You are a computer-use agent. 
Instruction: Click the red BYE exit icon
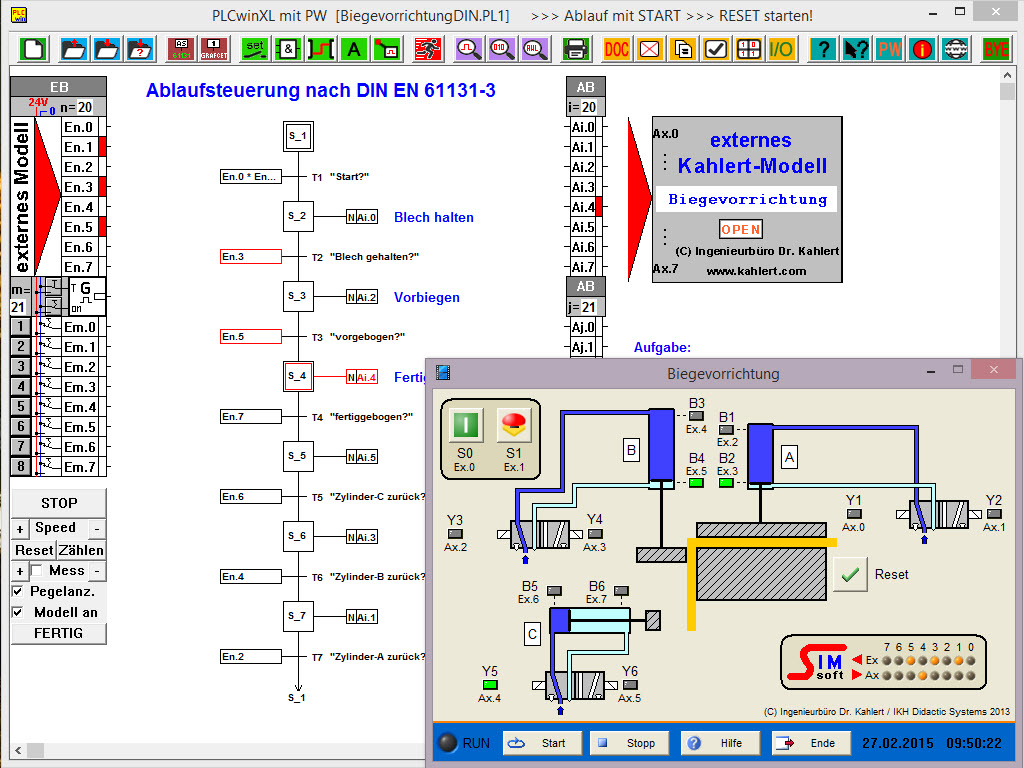(996, 48)
